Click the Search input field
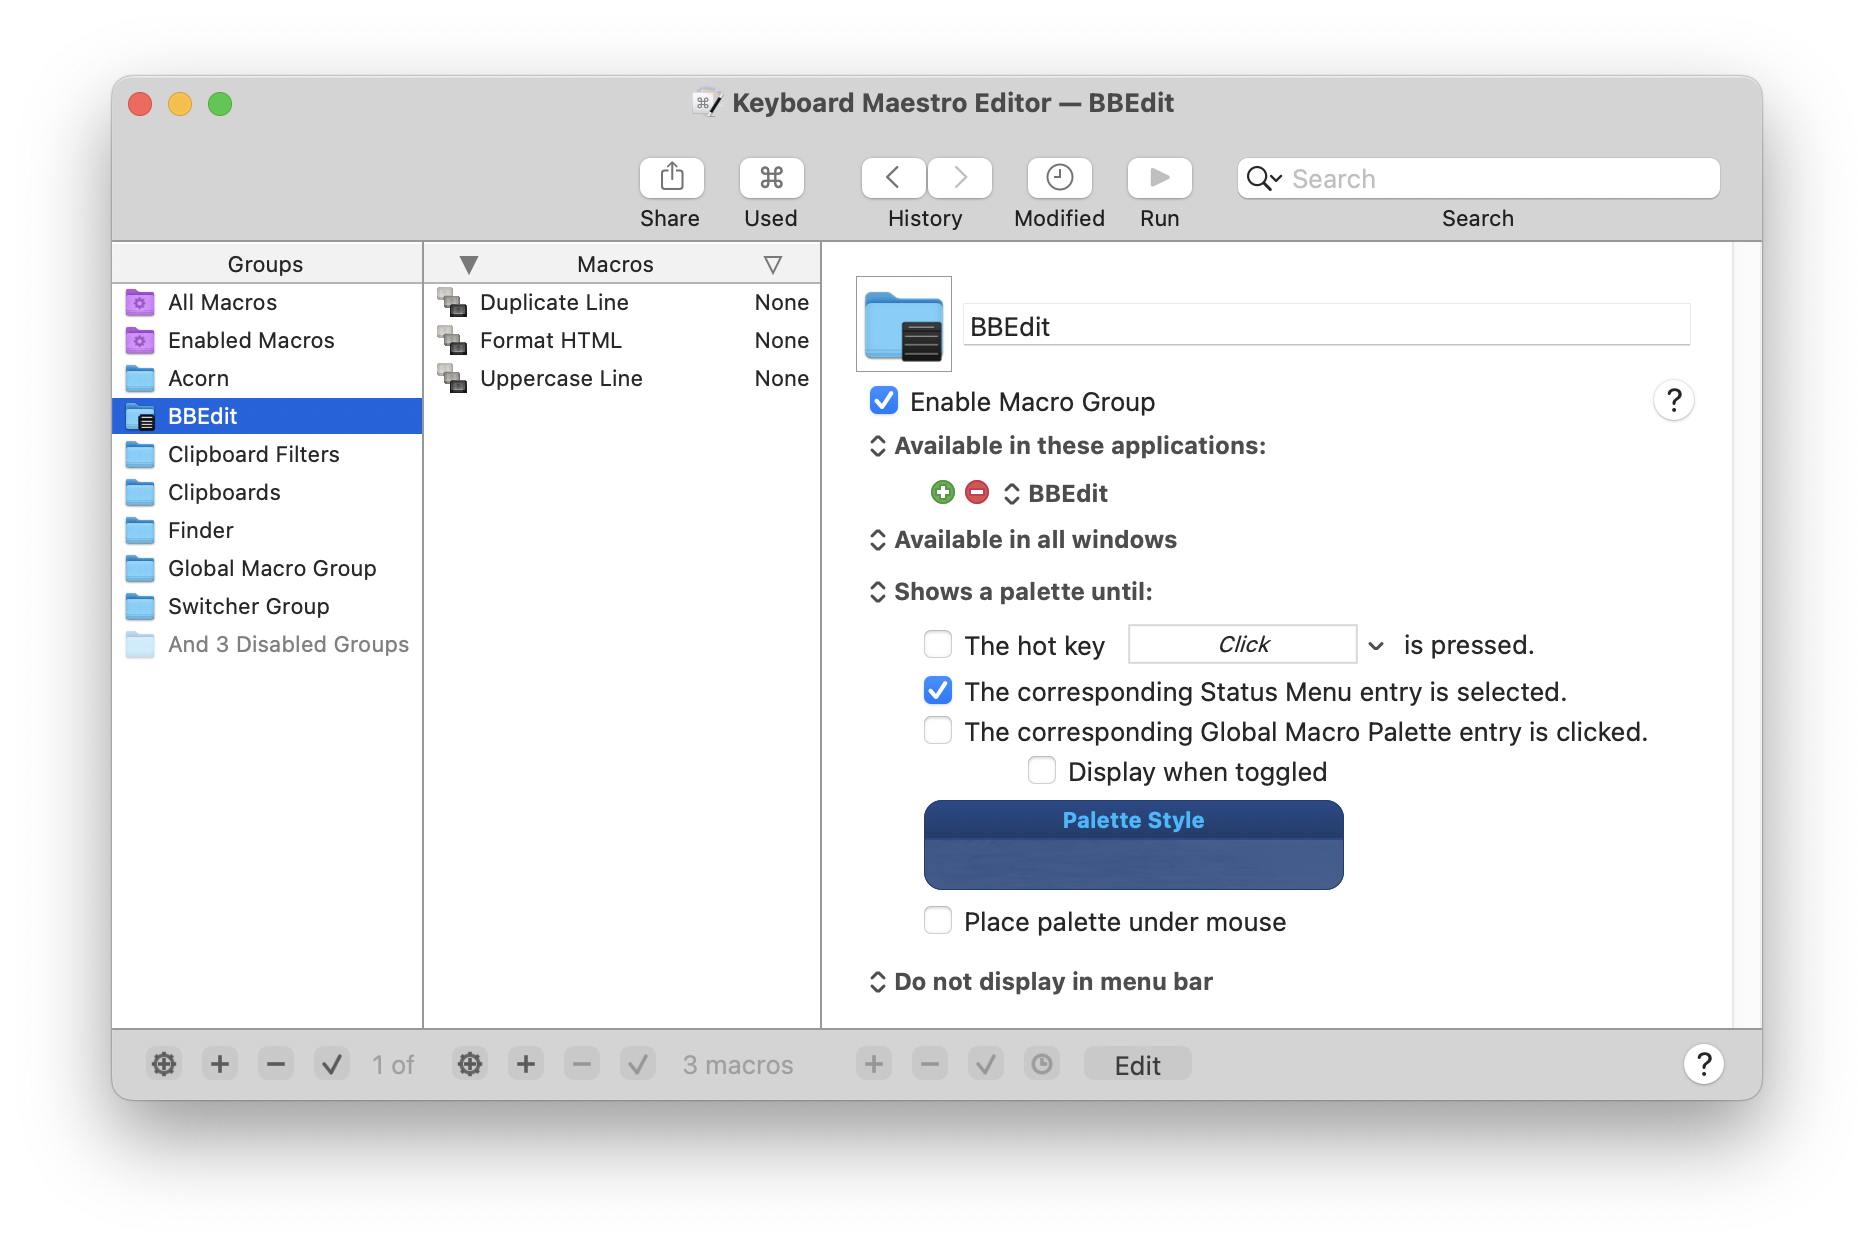 click(x=1498, y=178)
